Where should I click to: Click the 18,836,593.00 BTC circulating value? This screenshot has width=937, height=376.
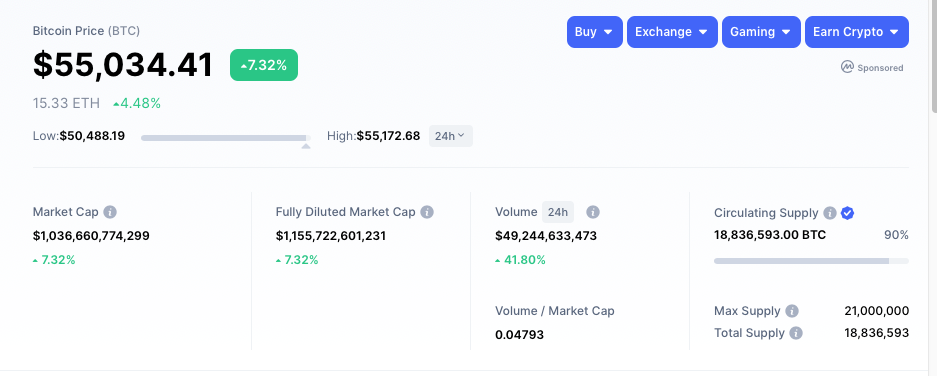pos(770,235)
